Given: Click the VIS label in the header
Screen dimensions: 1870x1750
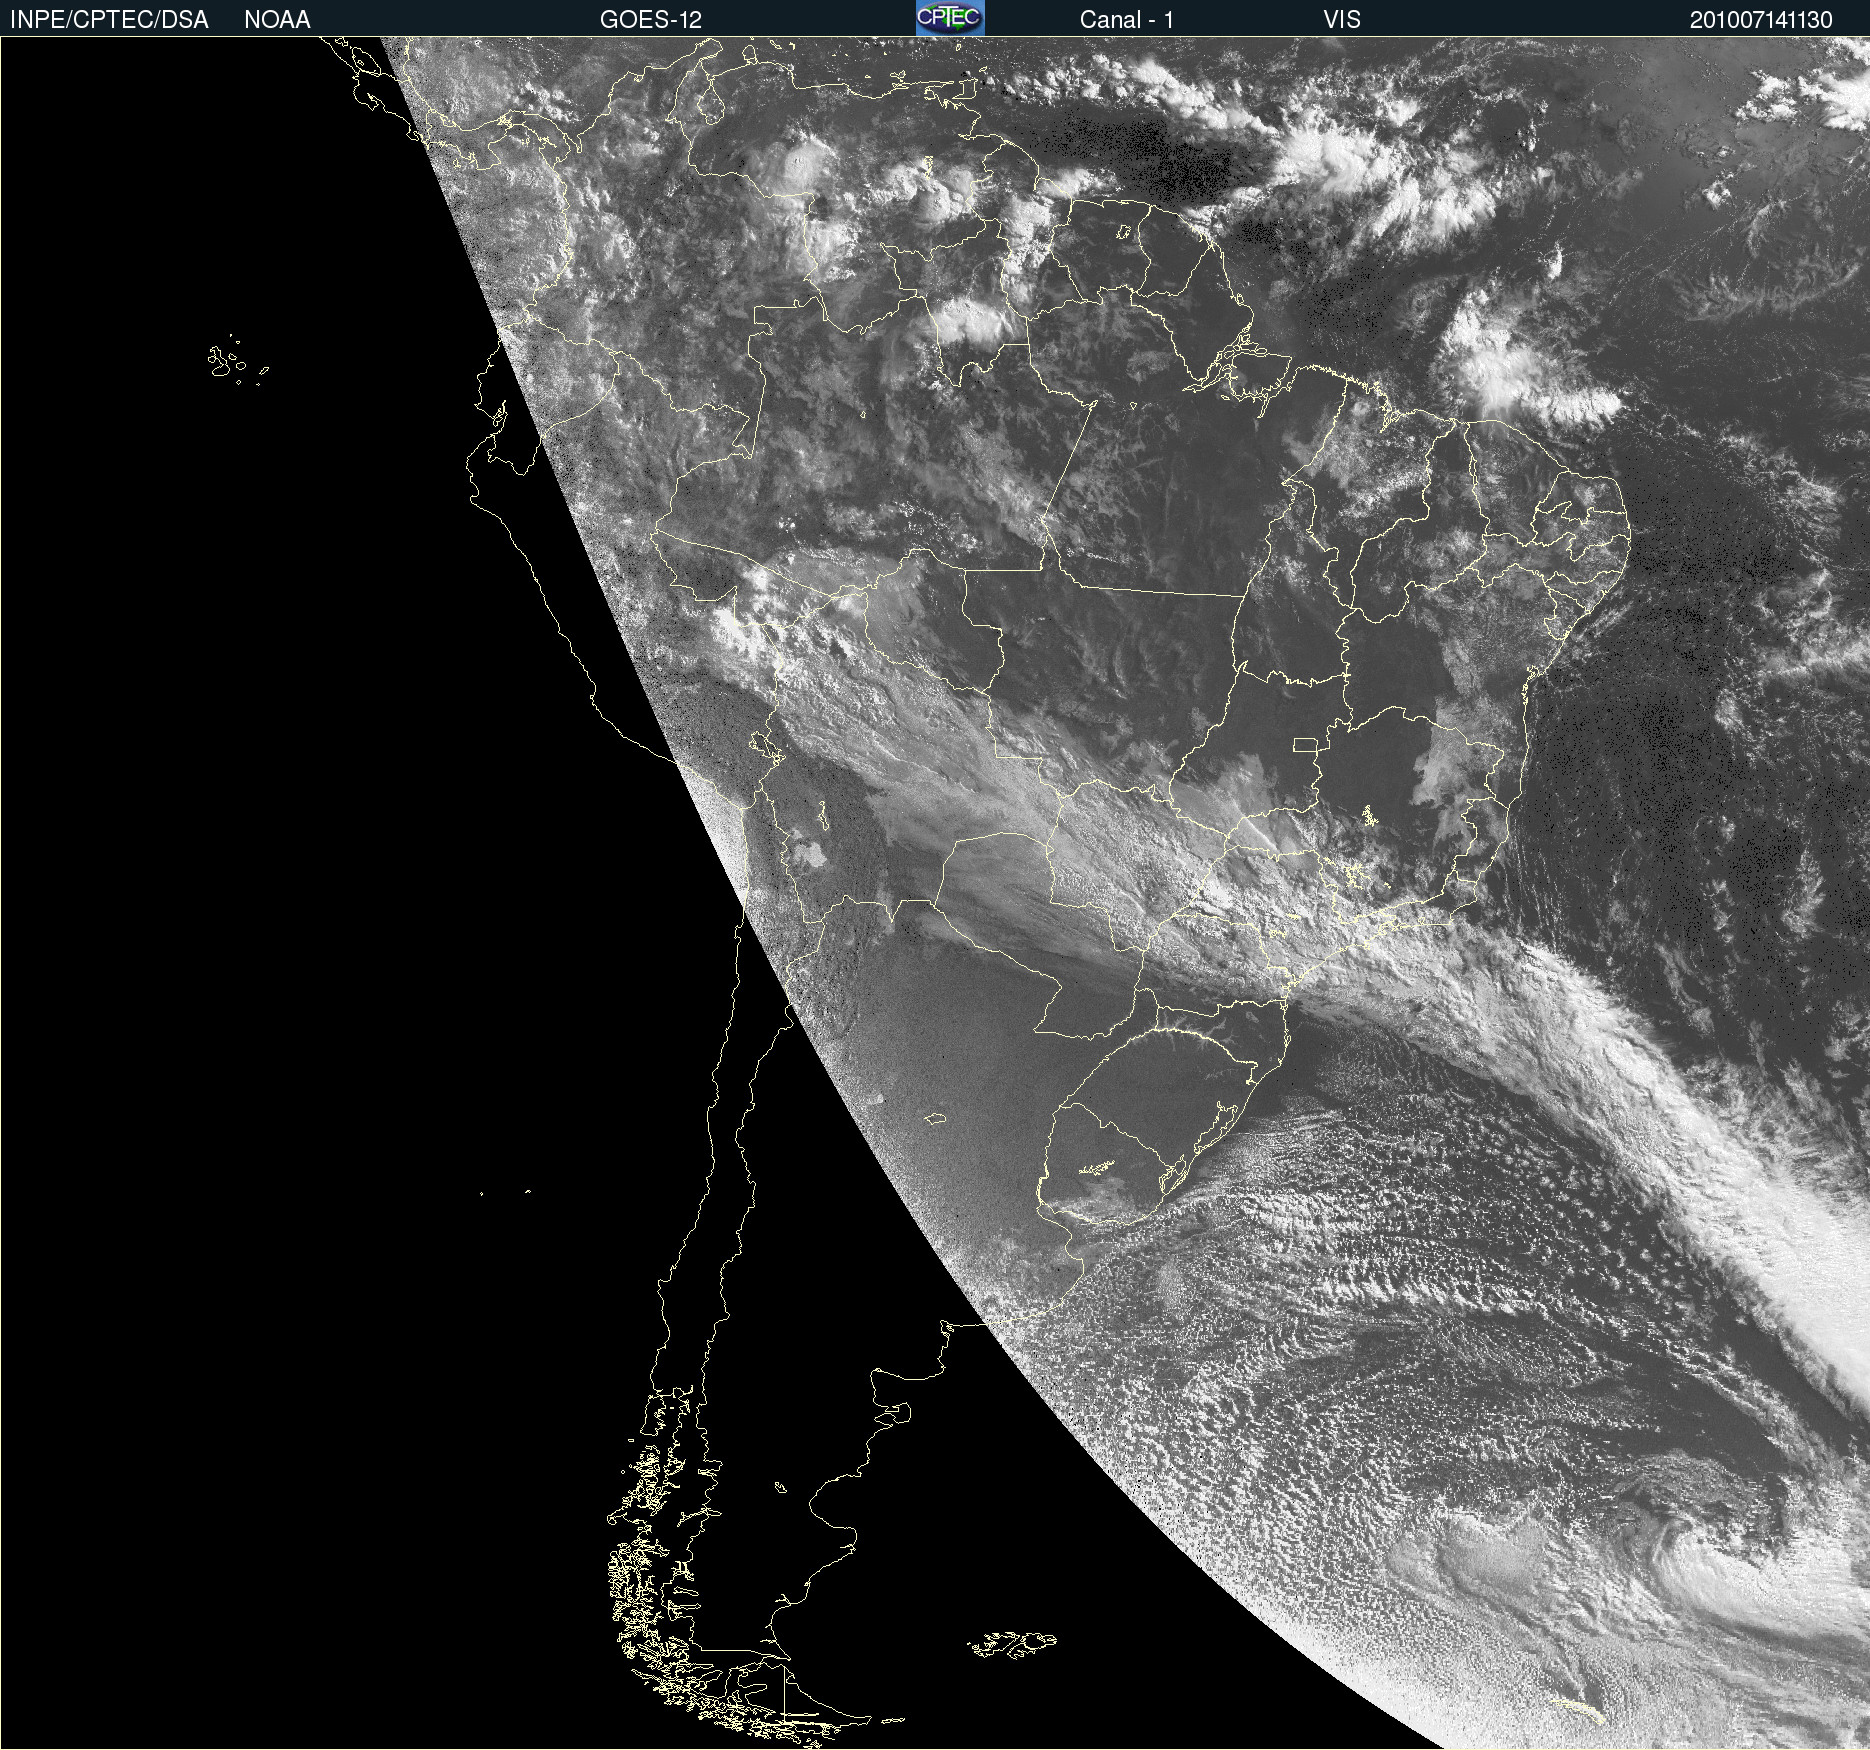Looking at the screenshot, I should point(1342,20).
